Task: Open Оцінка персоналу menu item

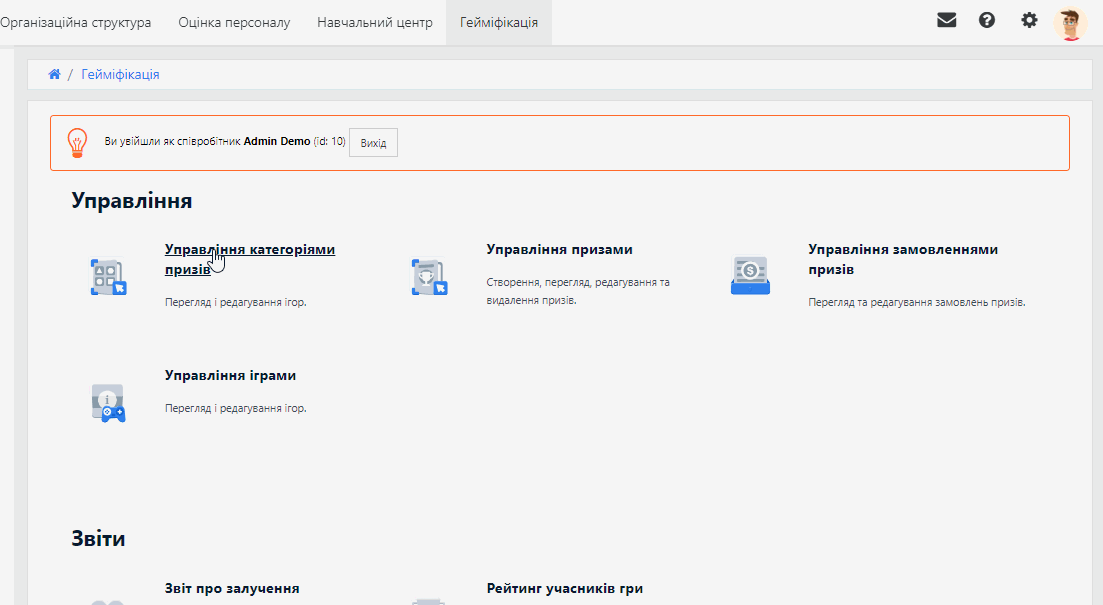Action: (234, 23)
